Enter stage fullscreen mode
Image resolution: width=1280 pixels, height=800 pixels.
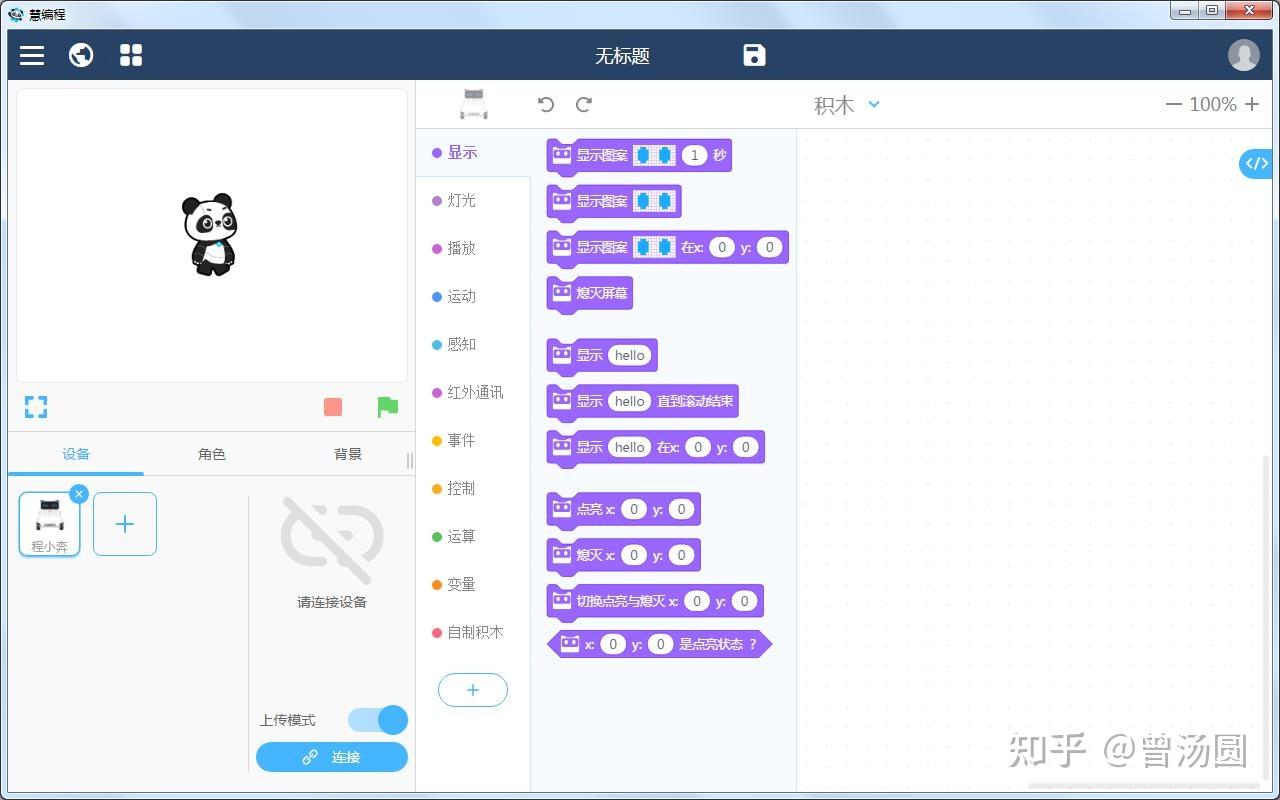(36, 407)
